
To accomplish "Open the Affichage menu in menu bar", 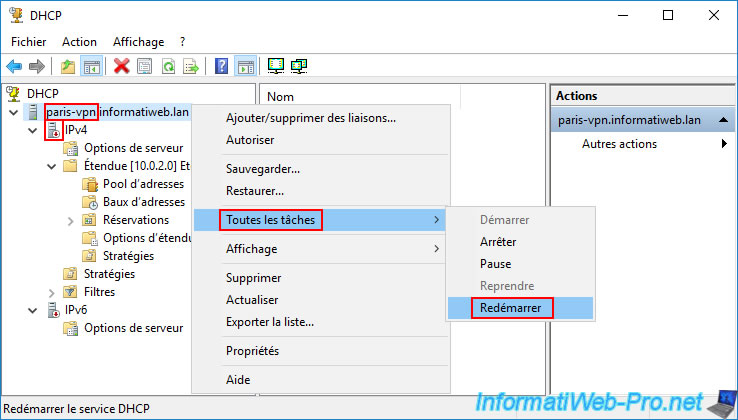I will (x=138, y=42).
